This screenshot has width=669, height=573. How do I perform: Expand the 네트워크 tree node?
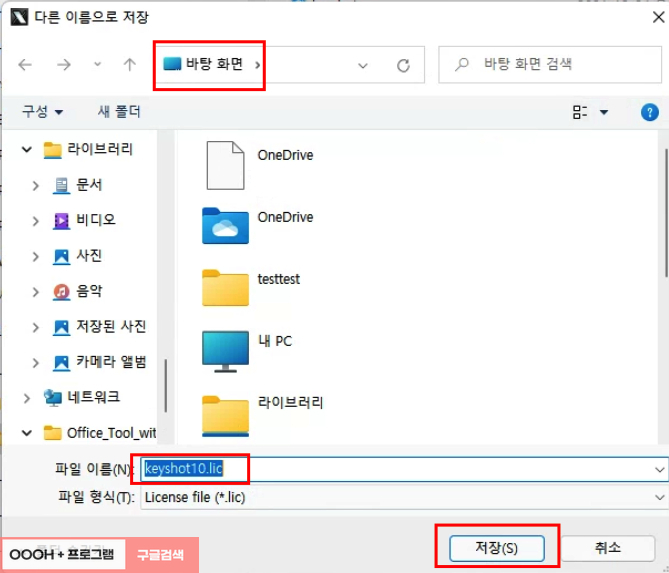[26, 398]
